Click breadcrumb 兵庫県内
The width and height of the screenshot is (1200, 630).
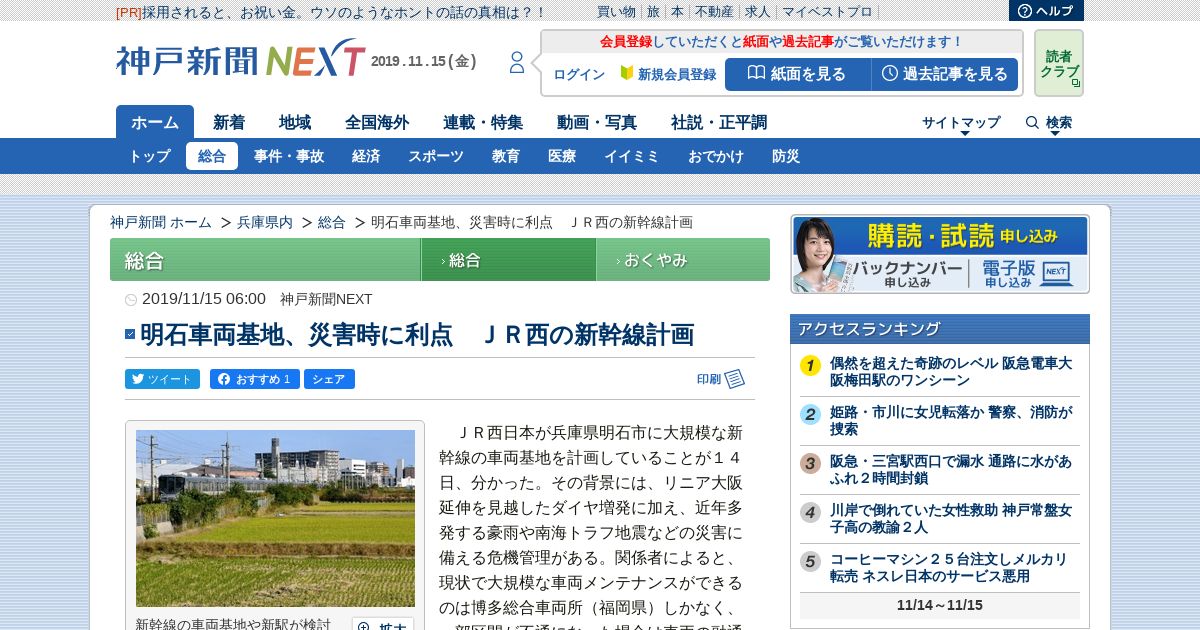pyautogui.click(x=265, y=222)
